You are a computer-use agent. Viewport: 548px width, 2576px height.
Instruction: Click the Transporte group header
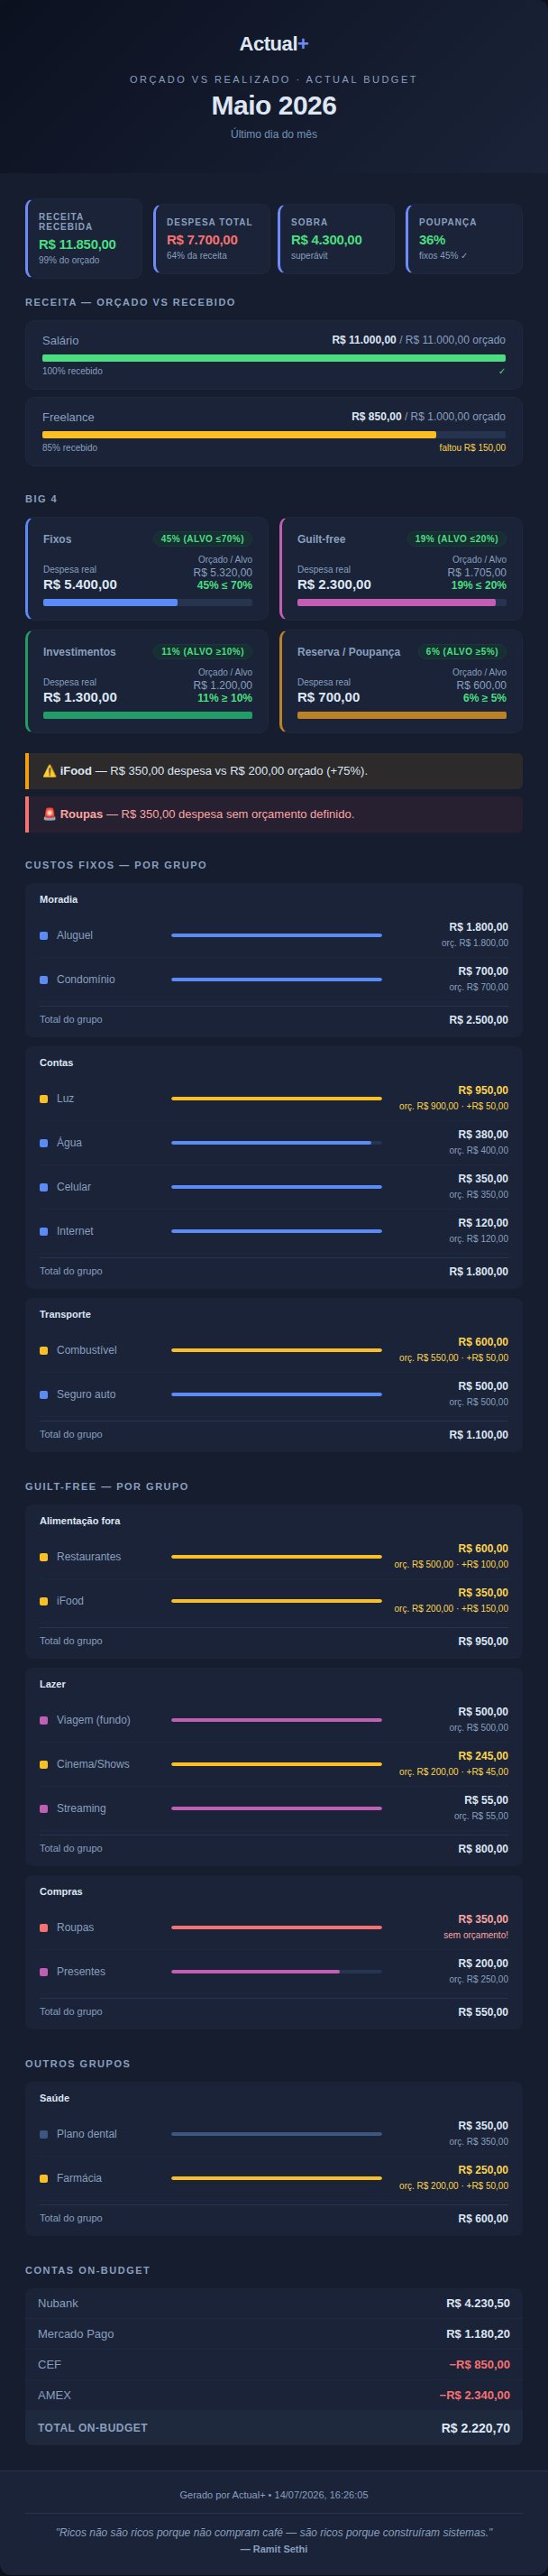point(65,1314)
